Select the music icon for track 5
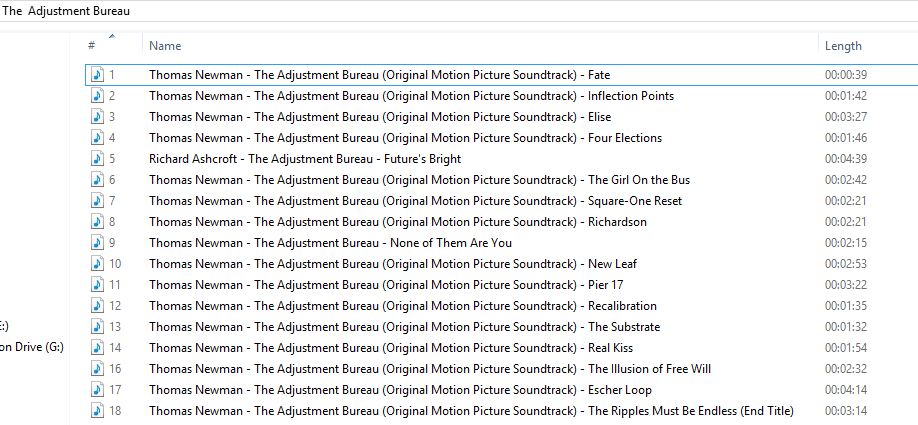Screen dimensions: 918x425 [x=97, y=159]
